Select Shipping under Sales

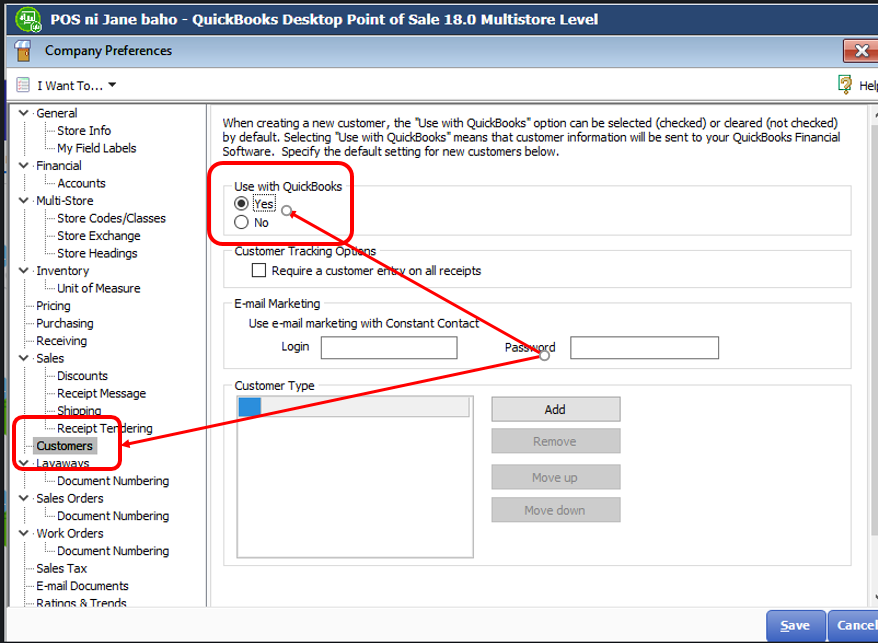tap(79, 411)
